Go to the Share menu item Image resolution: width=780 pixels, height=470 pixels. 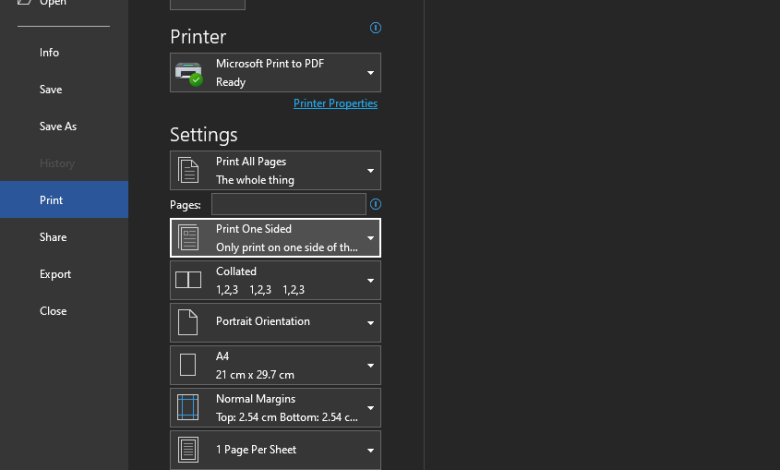(53, 237)
